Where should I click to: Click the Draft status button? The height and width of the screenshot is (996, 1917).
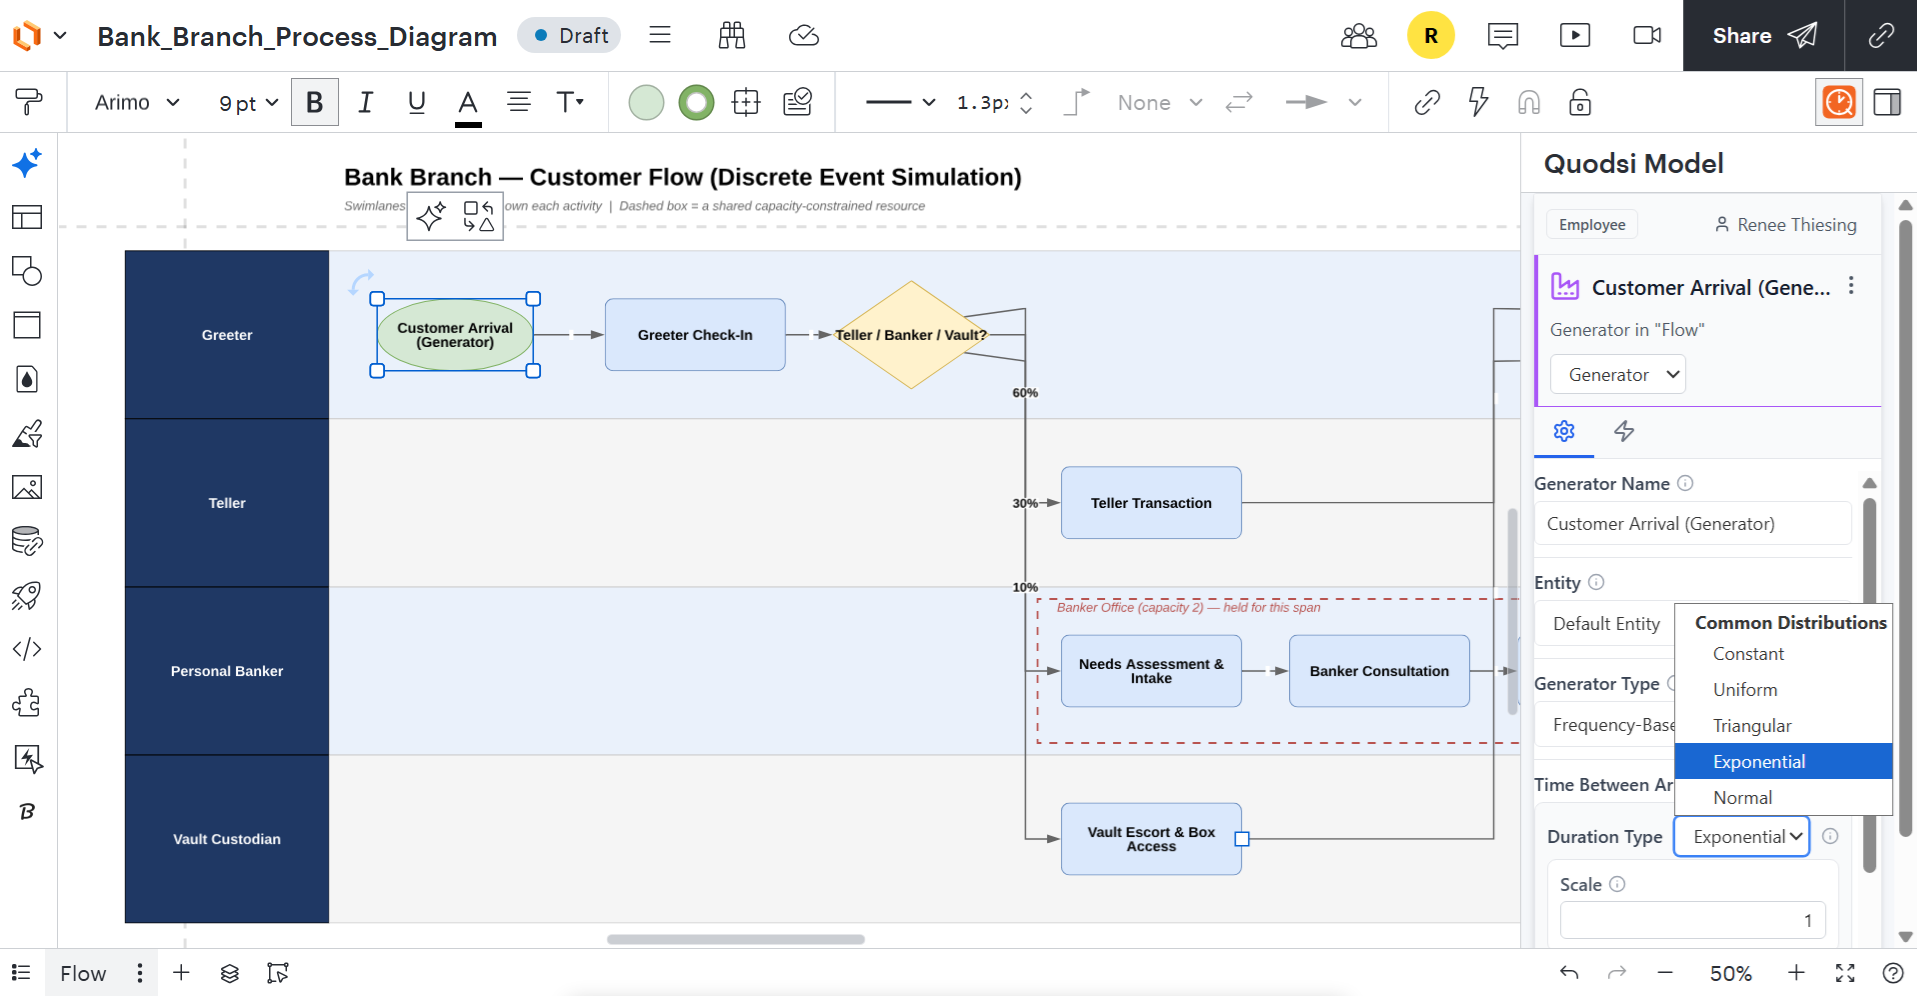569,36
